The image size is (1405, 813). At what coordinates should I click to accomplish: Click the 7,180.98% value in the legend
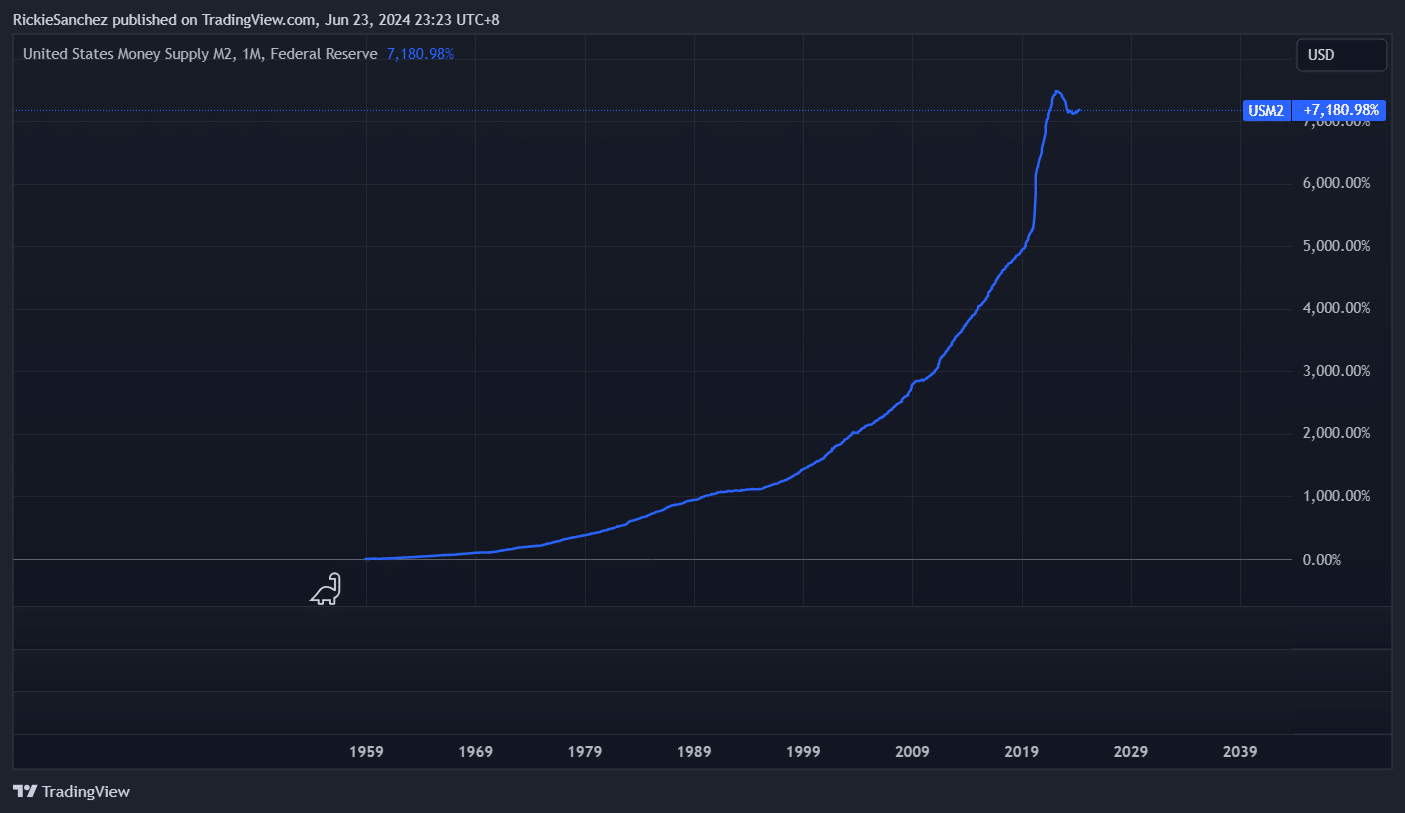coord(420,54)
